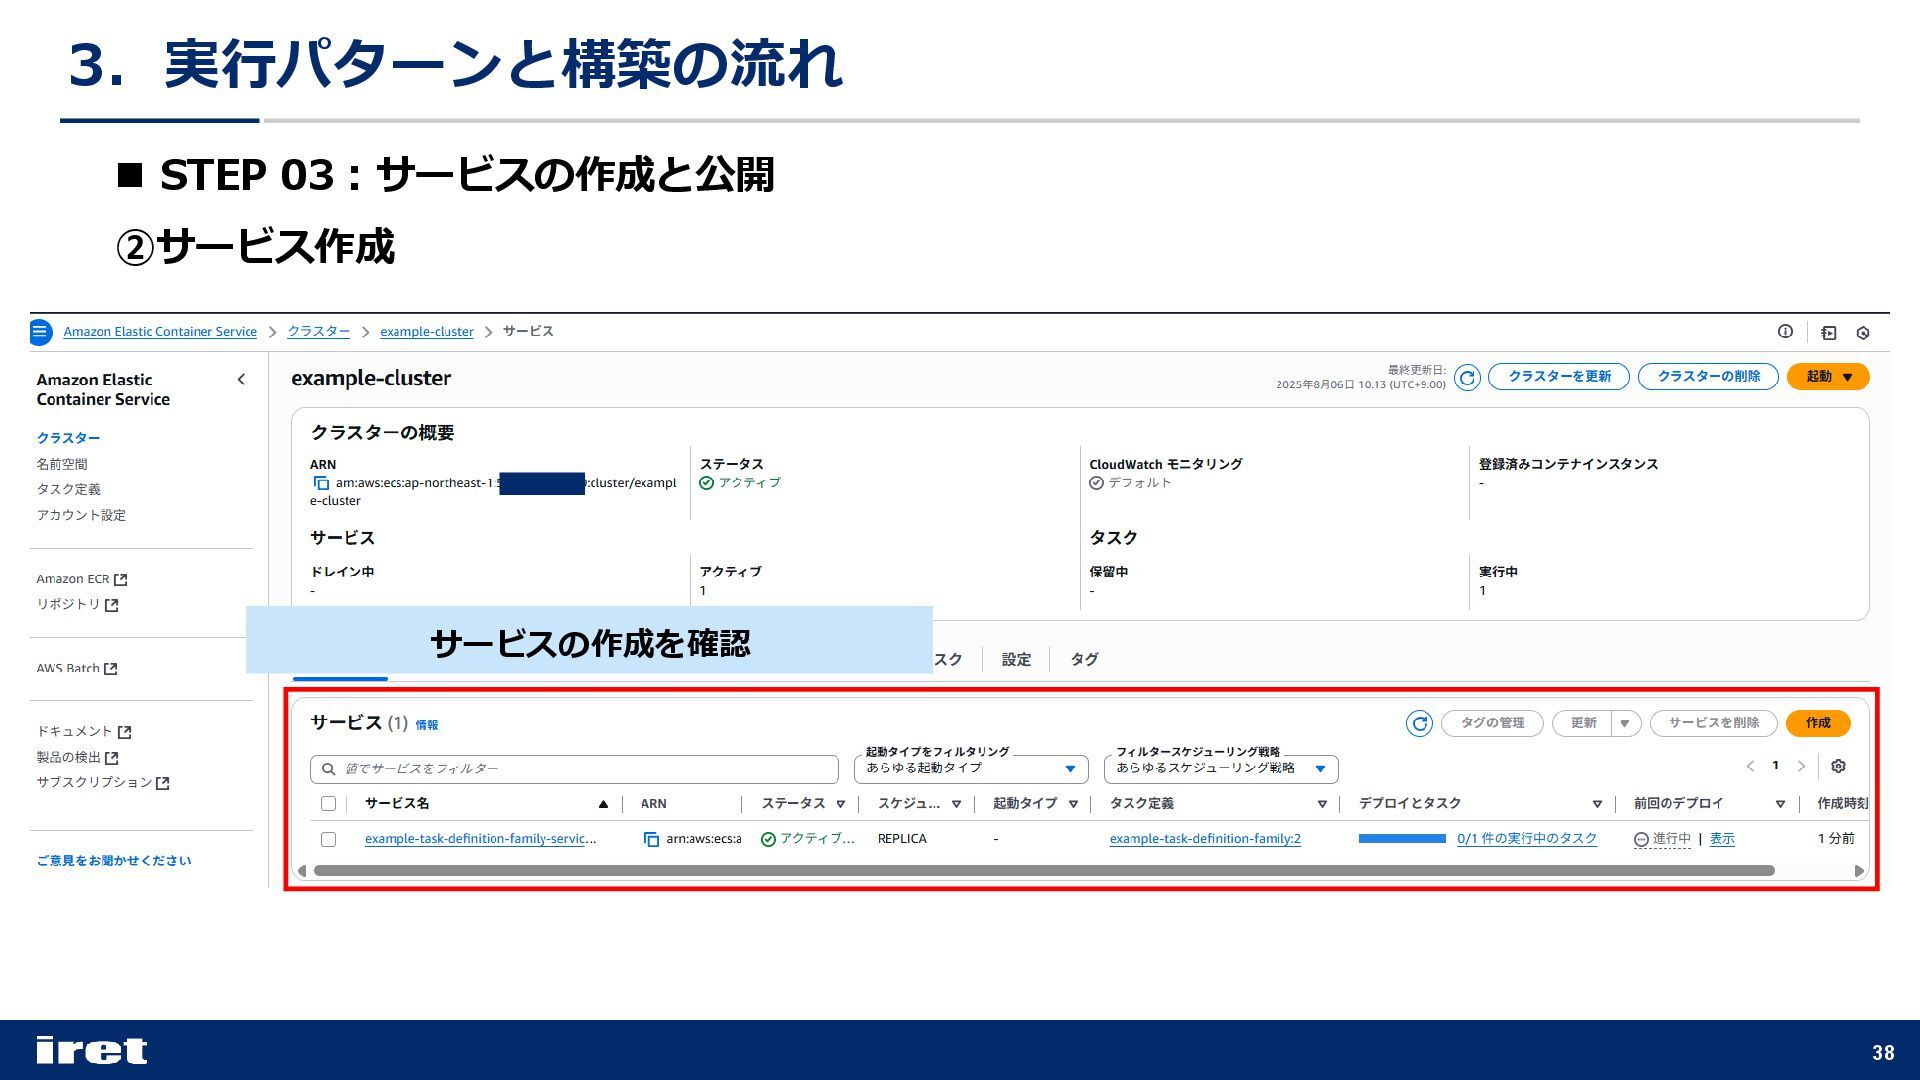Image resolution: width=1920 pixels, height=1080 pixels.
Task: Click the サブスクリプション external link icon
Action: point(163,783)
